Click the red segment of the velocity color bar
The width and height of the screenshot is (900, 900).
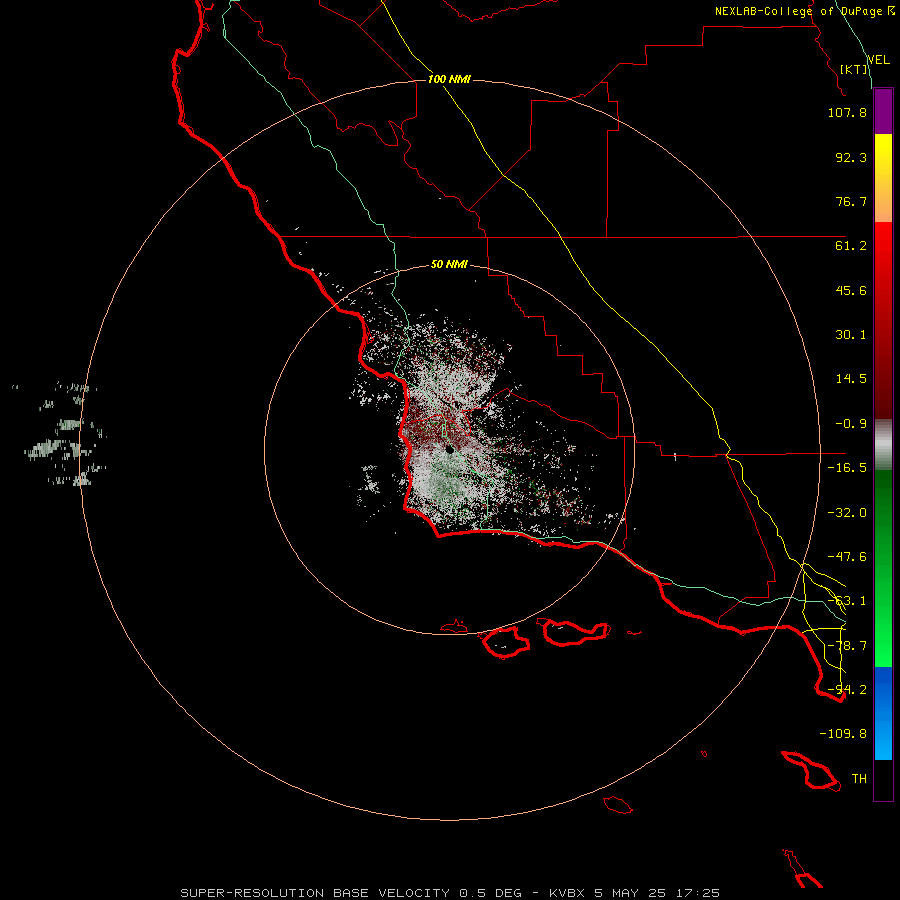pos(883,320)
